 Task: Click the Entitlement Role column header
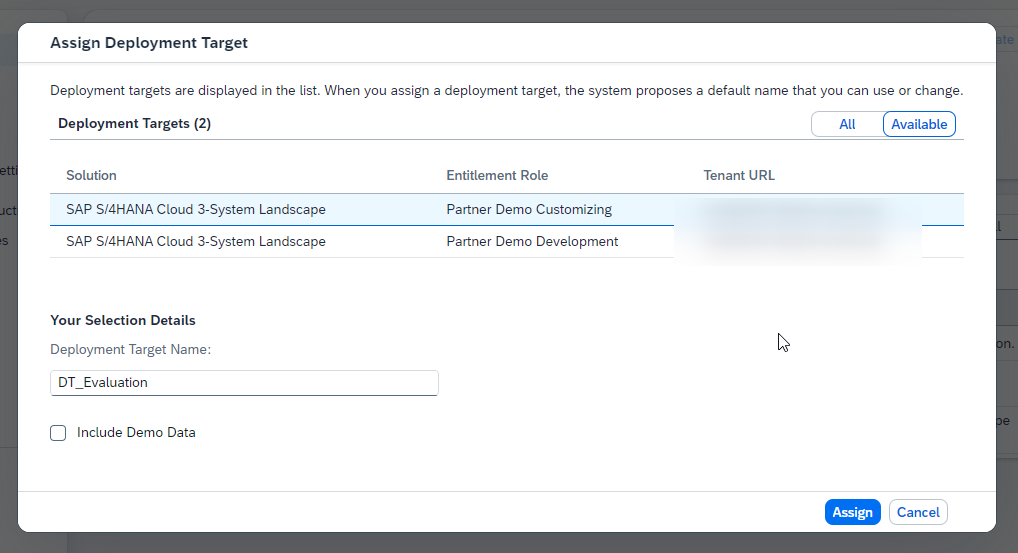497,175
